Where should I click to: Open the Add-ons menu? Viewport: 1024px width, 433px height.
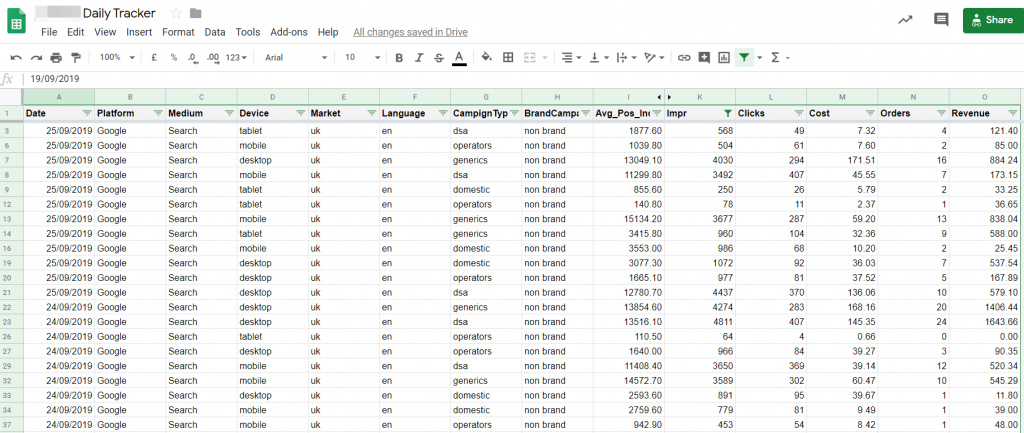click(x=289, y=32)
